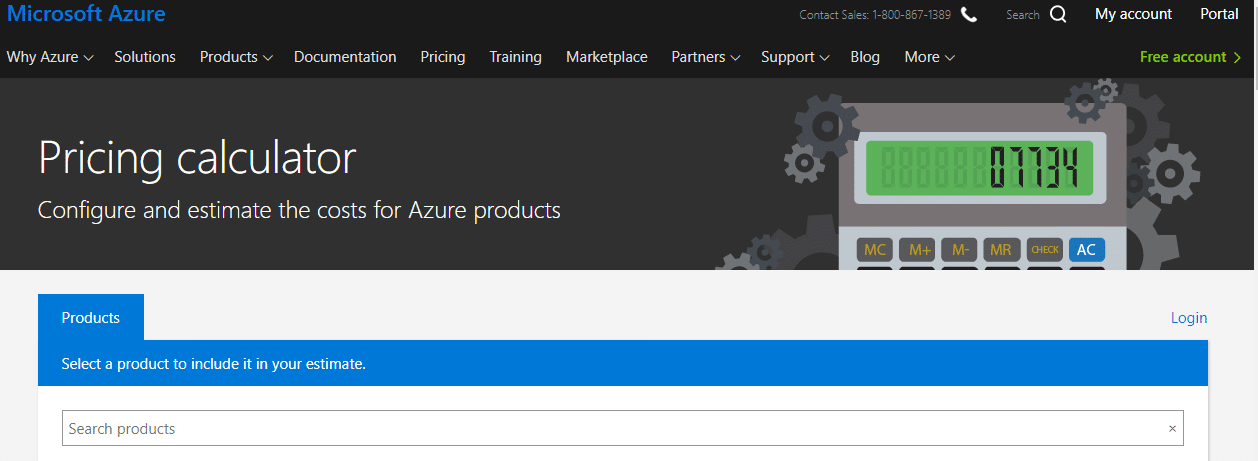Image resolution: width=1258 pixels, height=461 pixels.
Task: Click the MR key on calculator image
Action: (1002, 249)
